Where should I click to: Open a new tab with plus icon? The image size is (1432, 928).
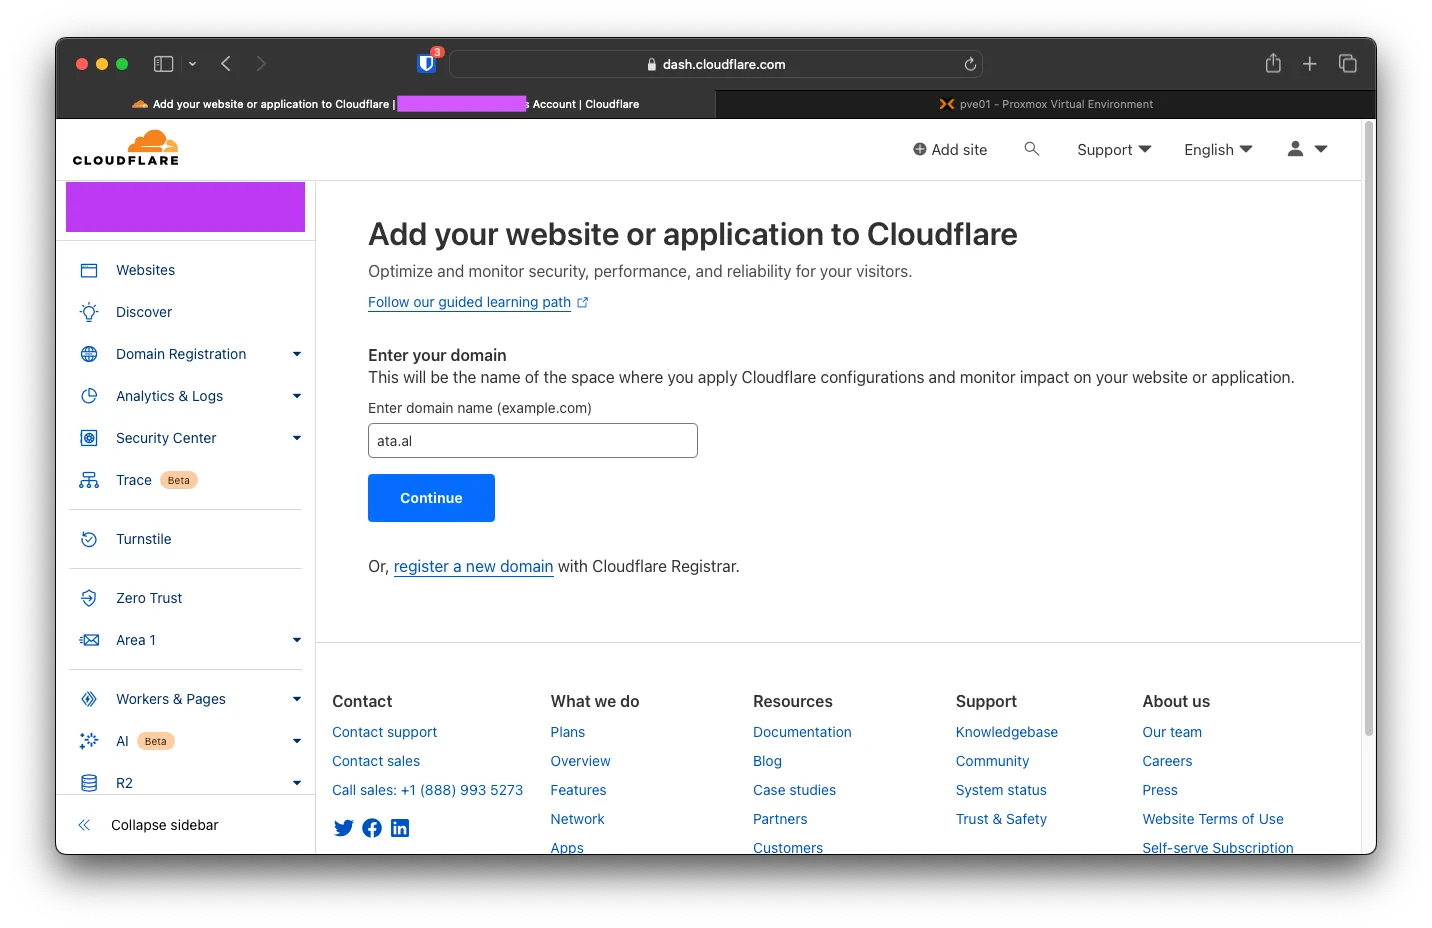[x=1310, y=64]
